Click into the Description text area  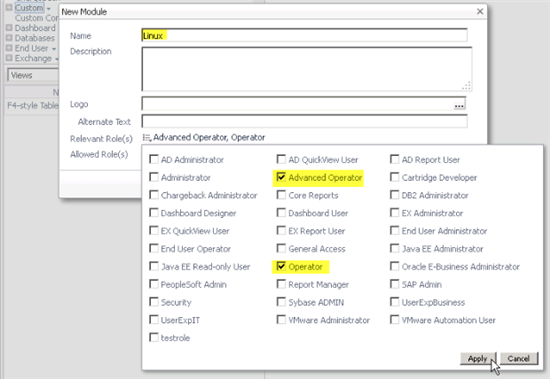tap(307, 69)
